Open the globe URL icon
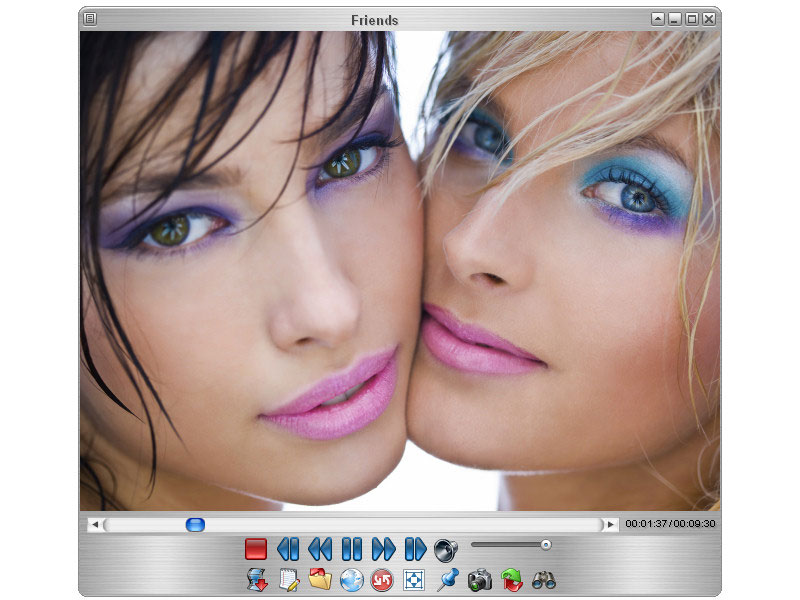 point(352,581)
